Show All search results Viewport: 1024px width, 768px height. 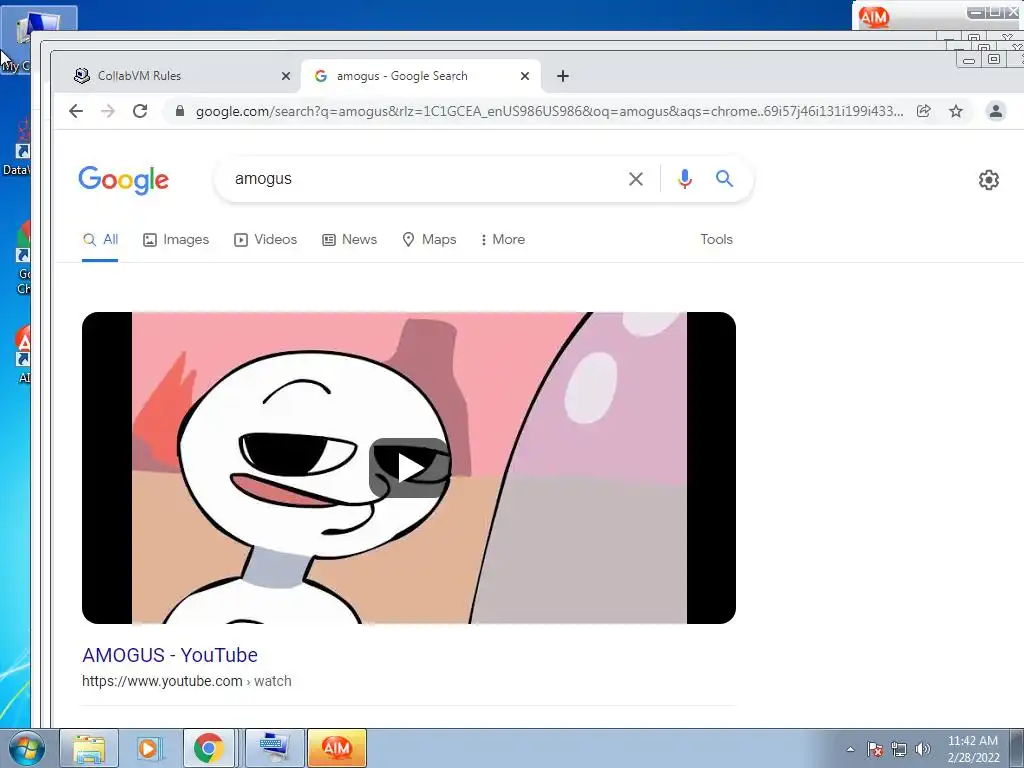point(101,240)
